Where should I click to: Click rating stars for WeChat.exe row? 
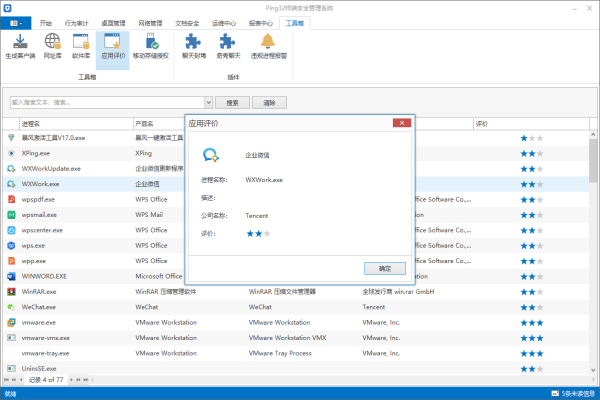tap(532, 307)
